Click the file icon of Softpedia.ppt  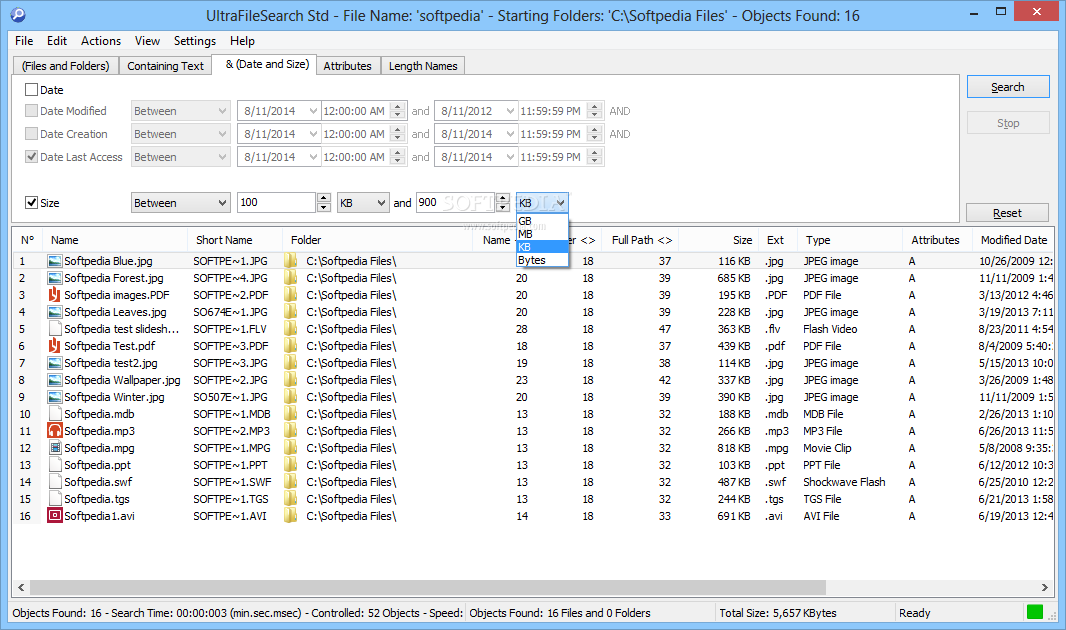click(54, 465)
